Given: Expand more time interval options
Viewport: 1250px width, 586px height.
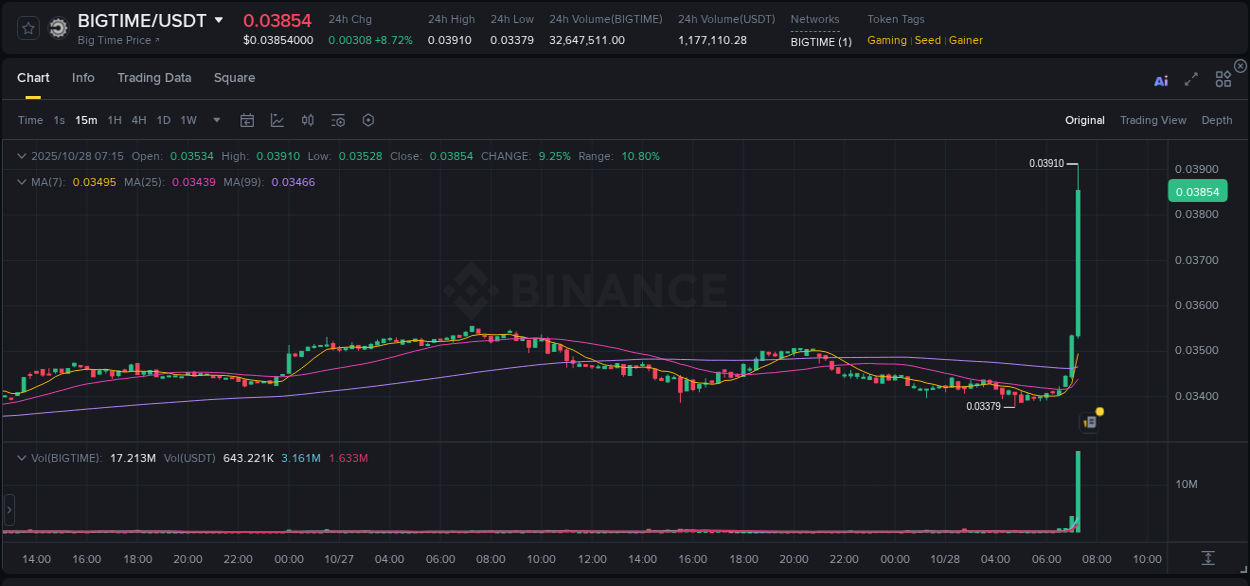Looking at the screenshot, I should click(x=215, y=120).
